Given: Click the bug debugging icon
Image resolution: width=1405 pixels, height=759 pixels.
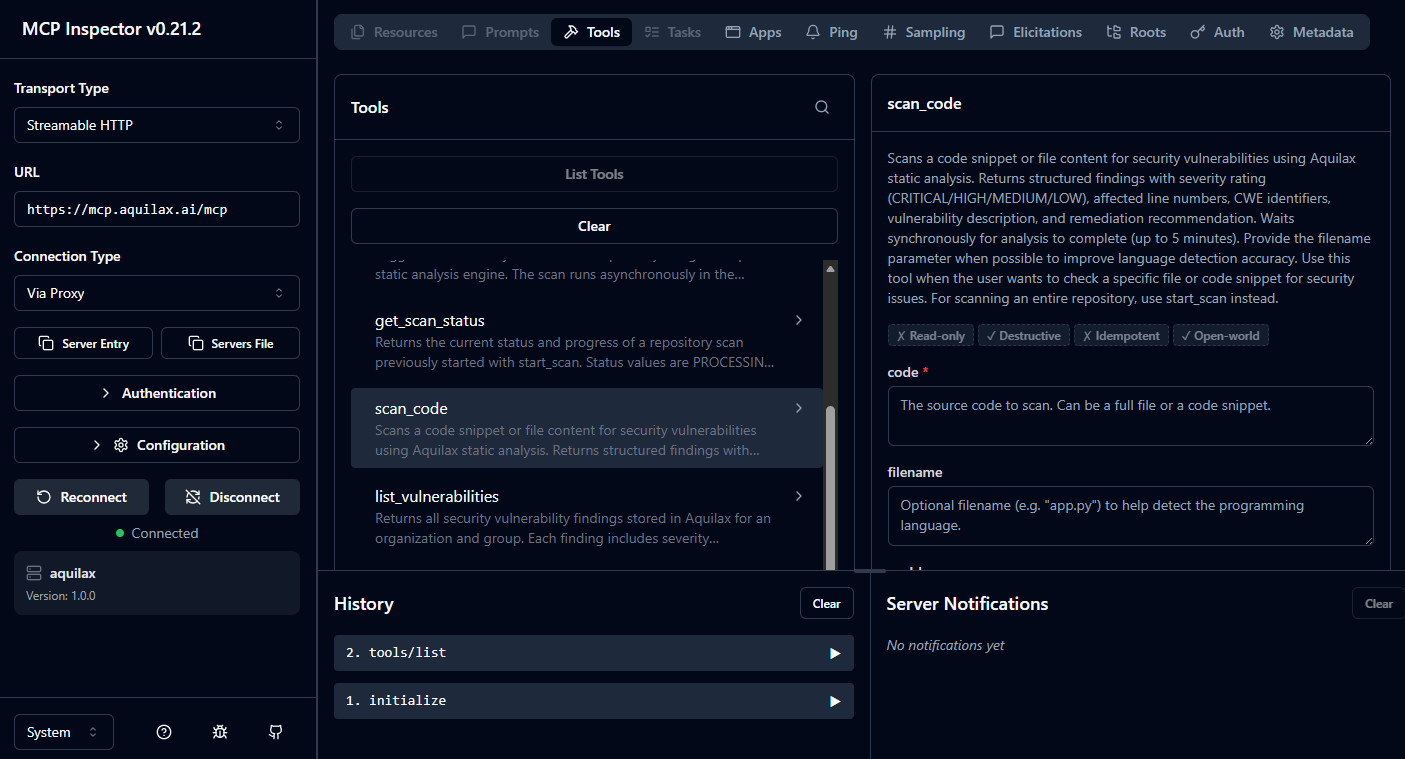Looking at the screenshot, I should (220, 732).
